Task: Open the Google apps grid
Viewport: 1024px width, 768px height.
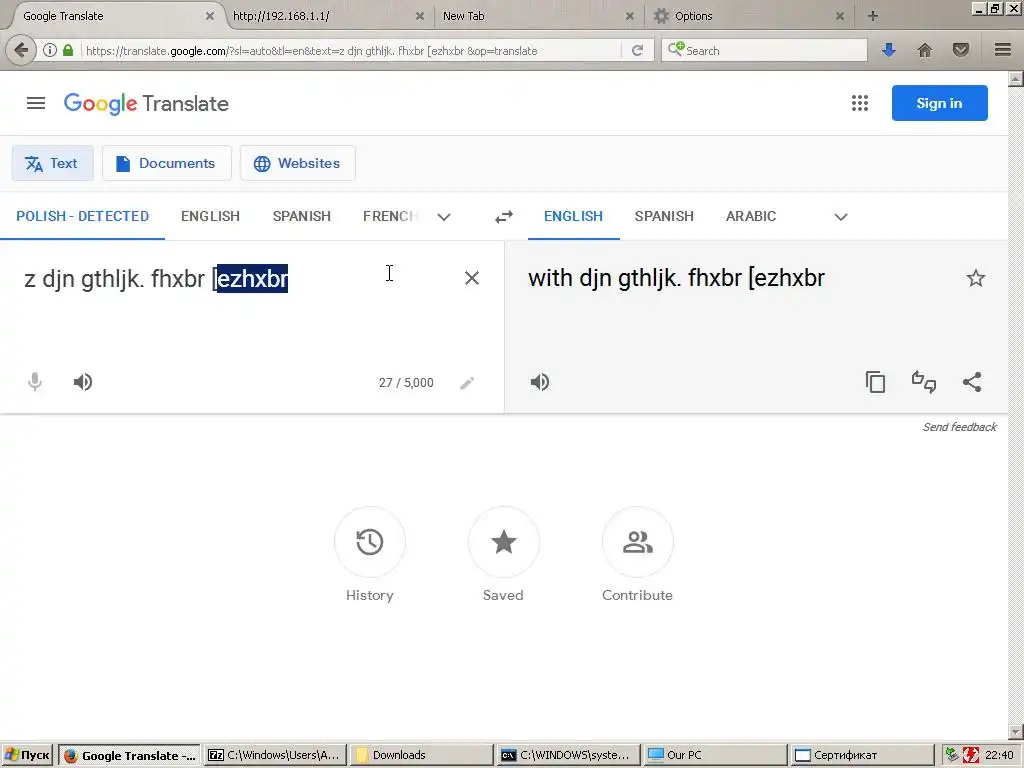Action: coord(859,103)
